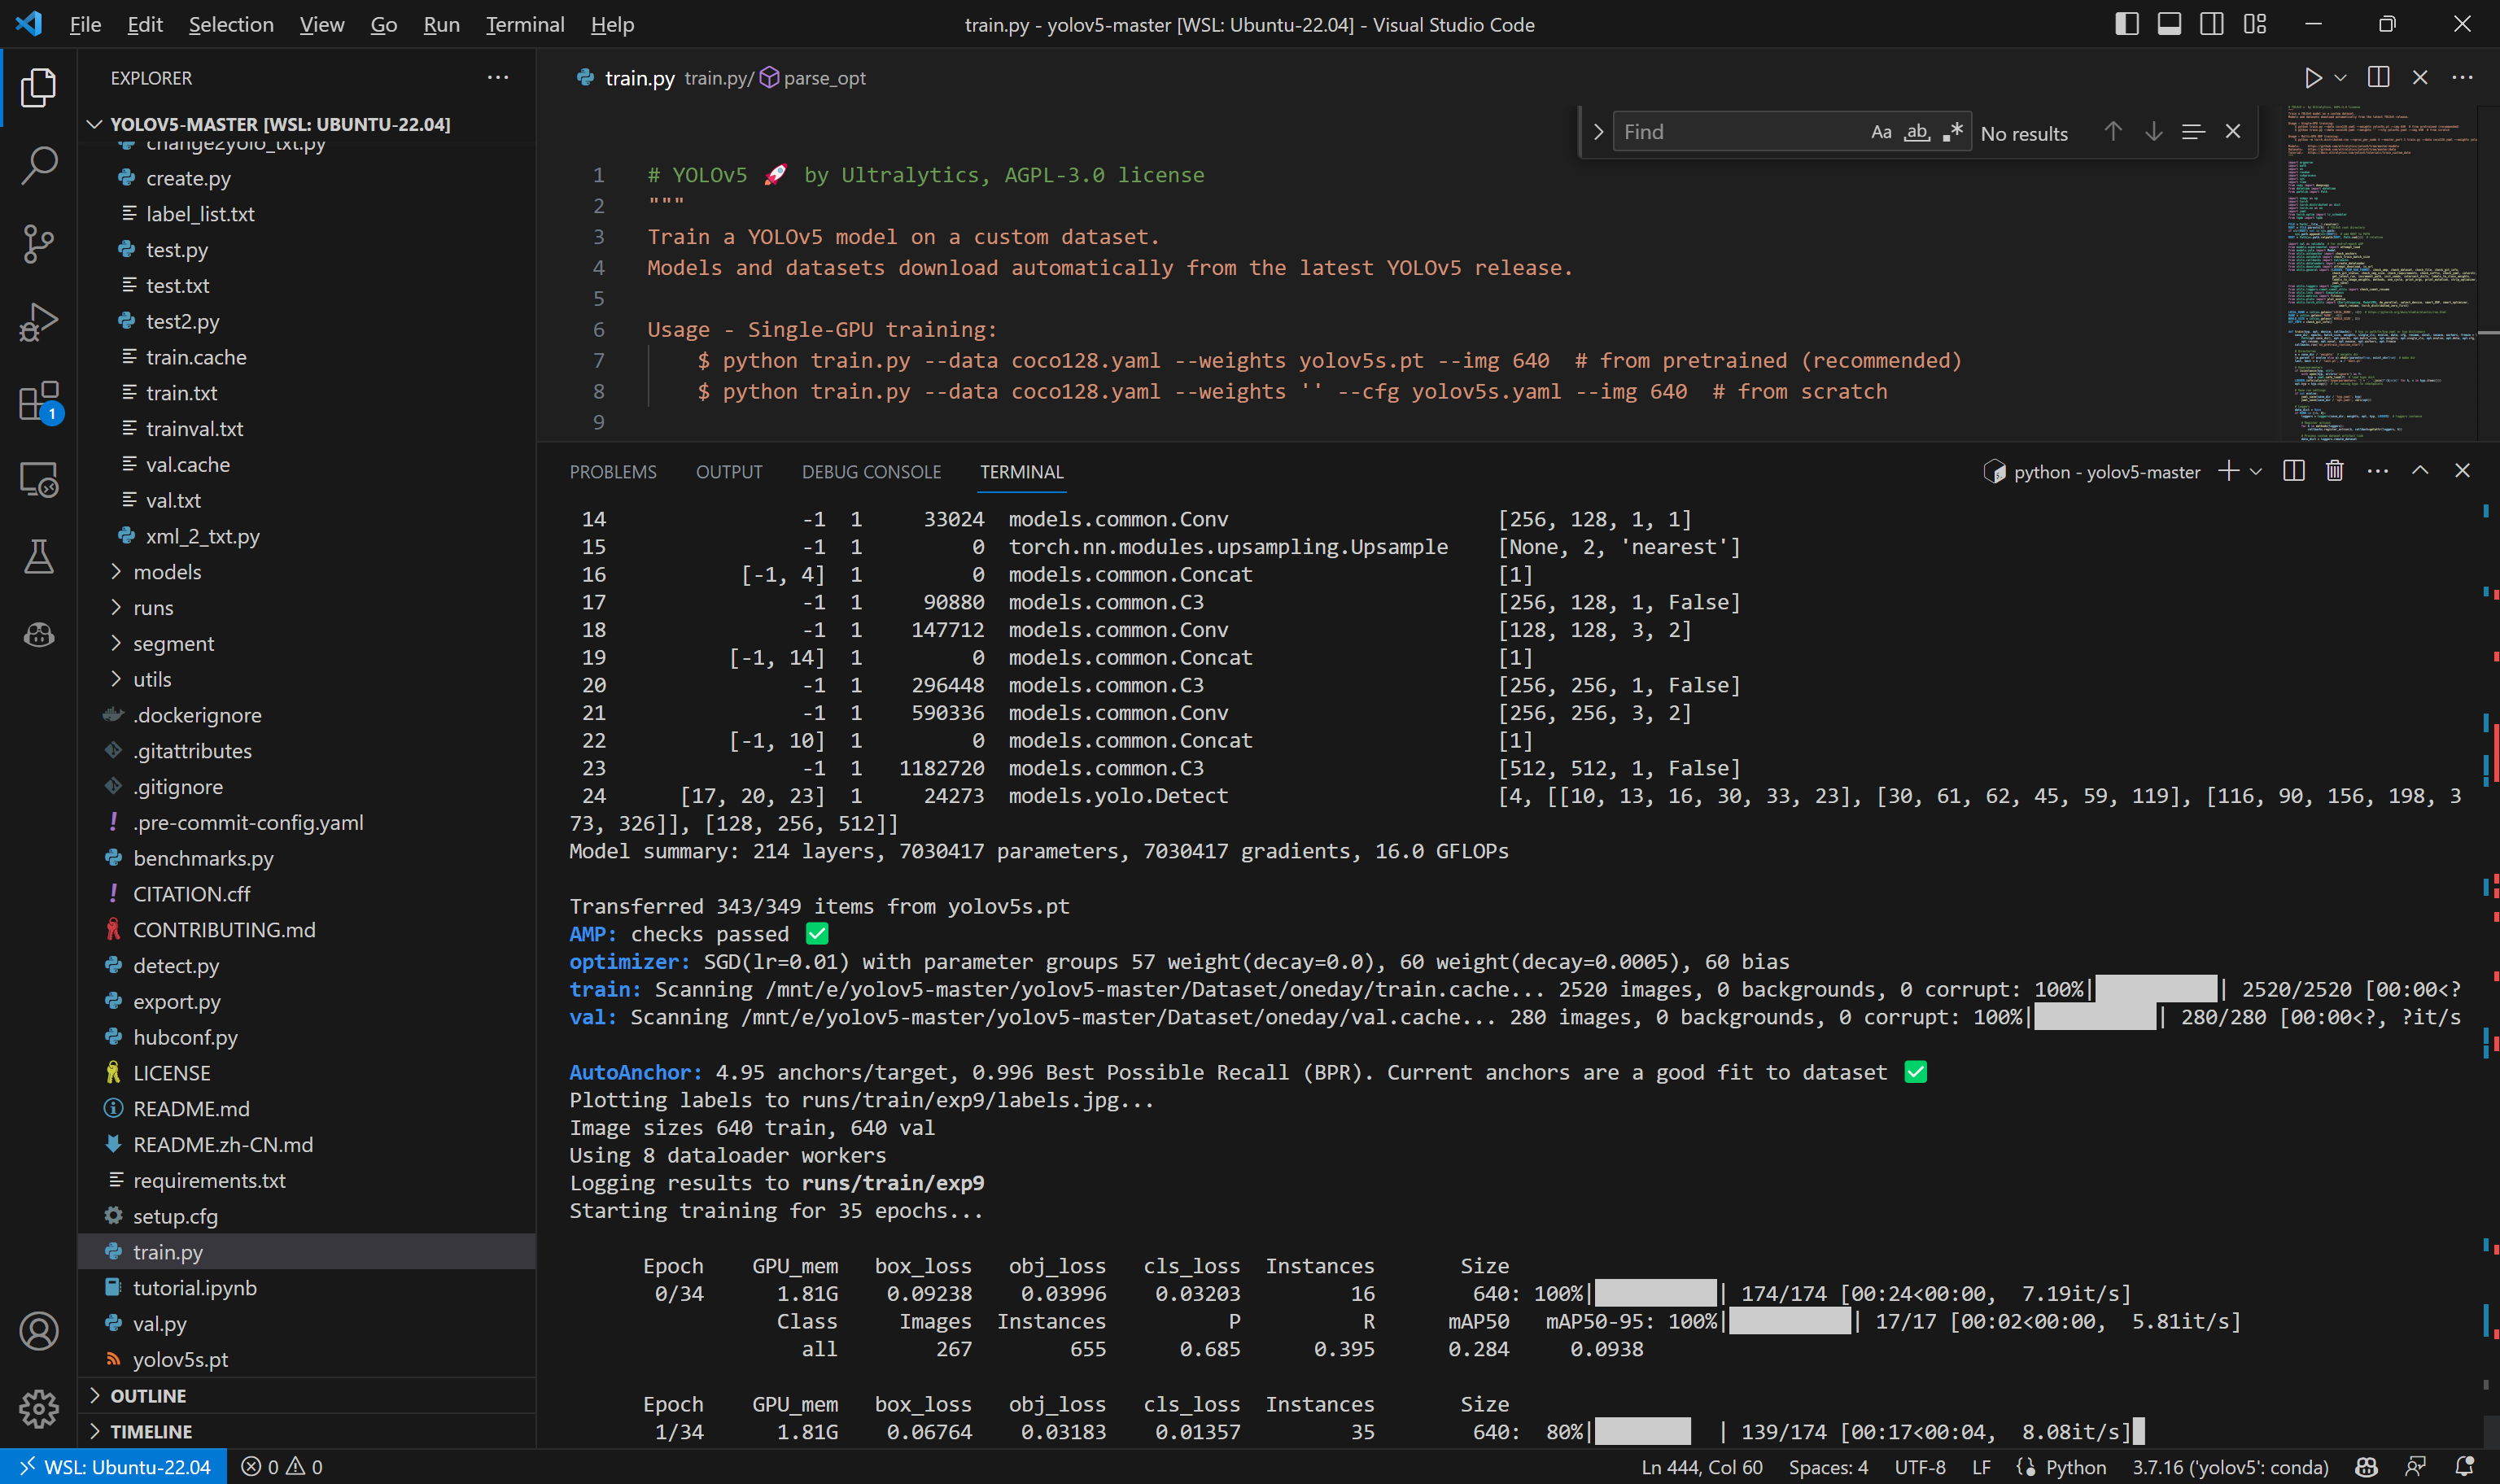Image resolution: width=2500 pixels, height=1484 pixels.
Task: Select interpreter 3.7.16 yolov5 conda
Action: click(2231, 1467)
